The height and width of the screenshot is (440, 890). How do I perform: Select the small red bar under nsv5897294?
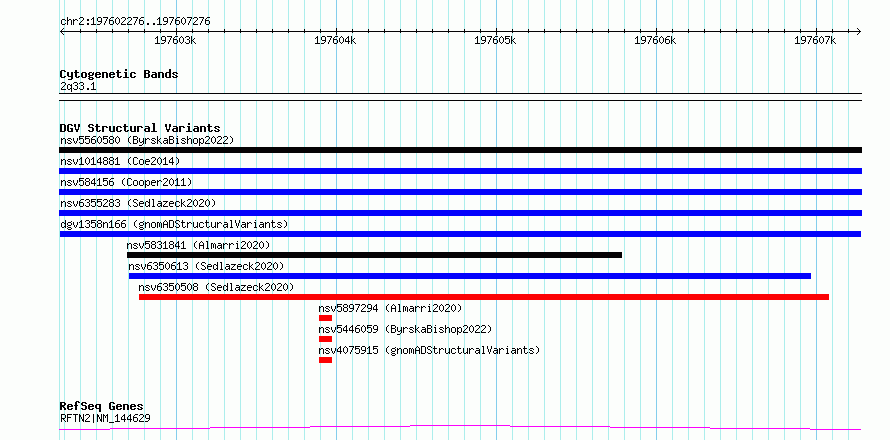click(x=325, y=318)
